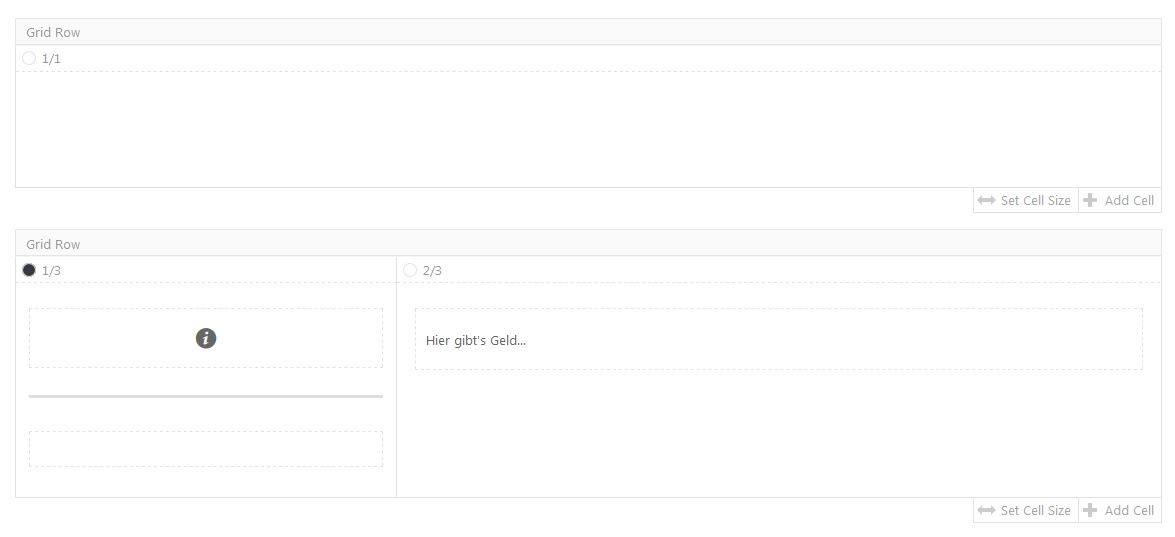The height and width of the screenshot is (537, 1175).
Task: Click the empty area below the text block in the 2/3 cell
Action: click(778, 434)
